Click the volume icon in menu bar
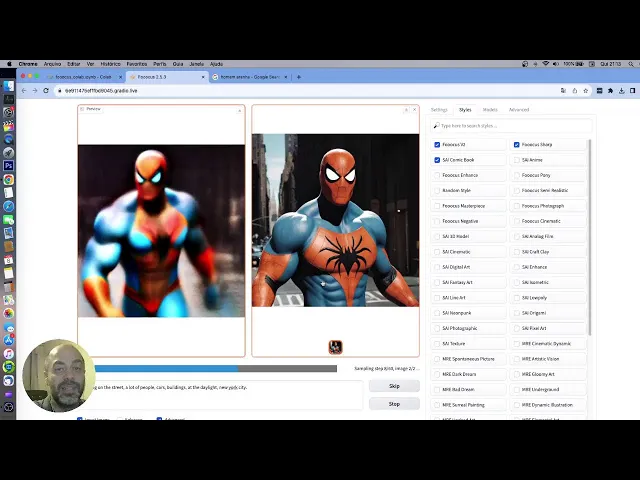The height and width of the screenshot is (480, 640). point(556,64)
